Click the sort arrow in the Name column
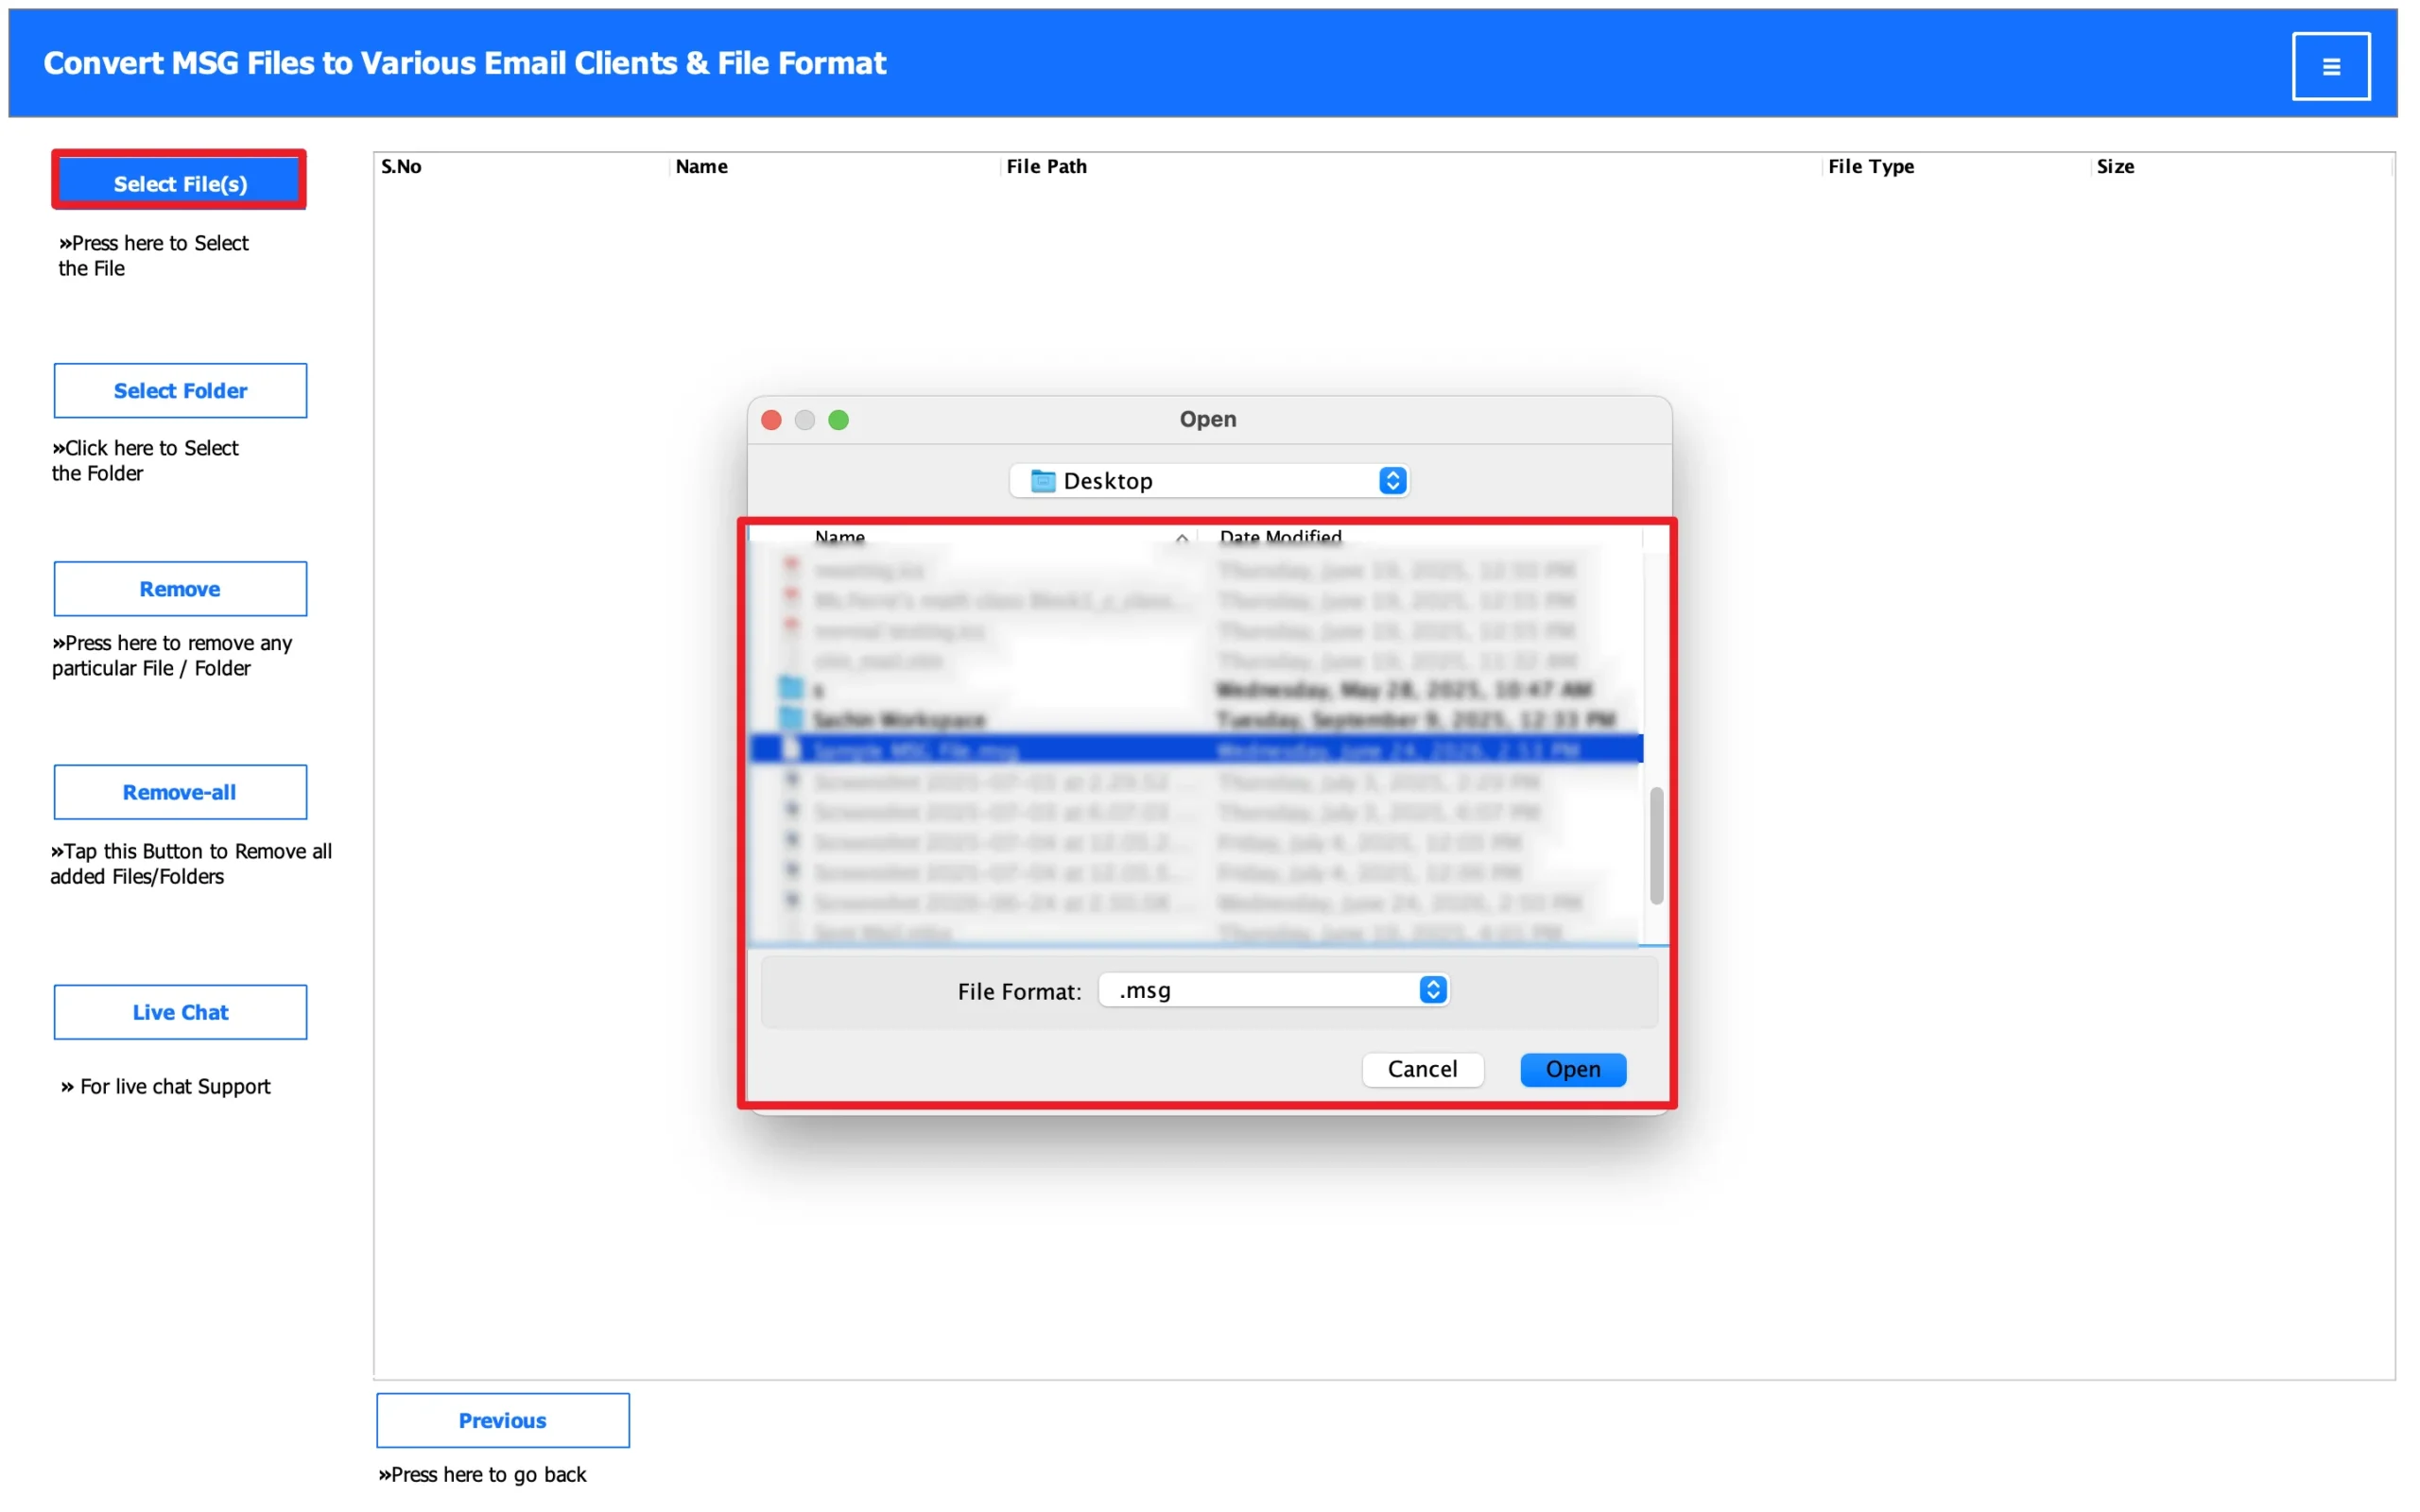The height and width of the screenshot is (1512, 2420). click(x=1181, y=538)
